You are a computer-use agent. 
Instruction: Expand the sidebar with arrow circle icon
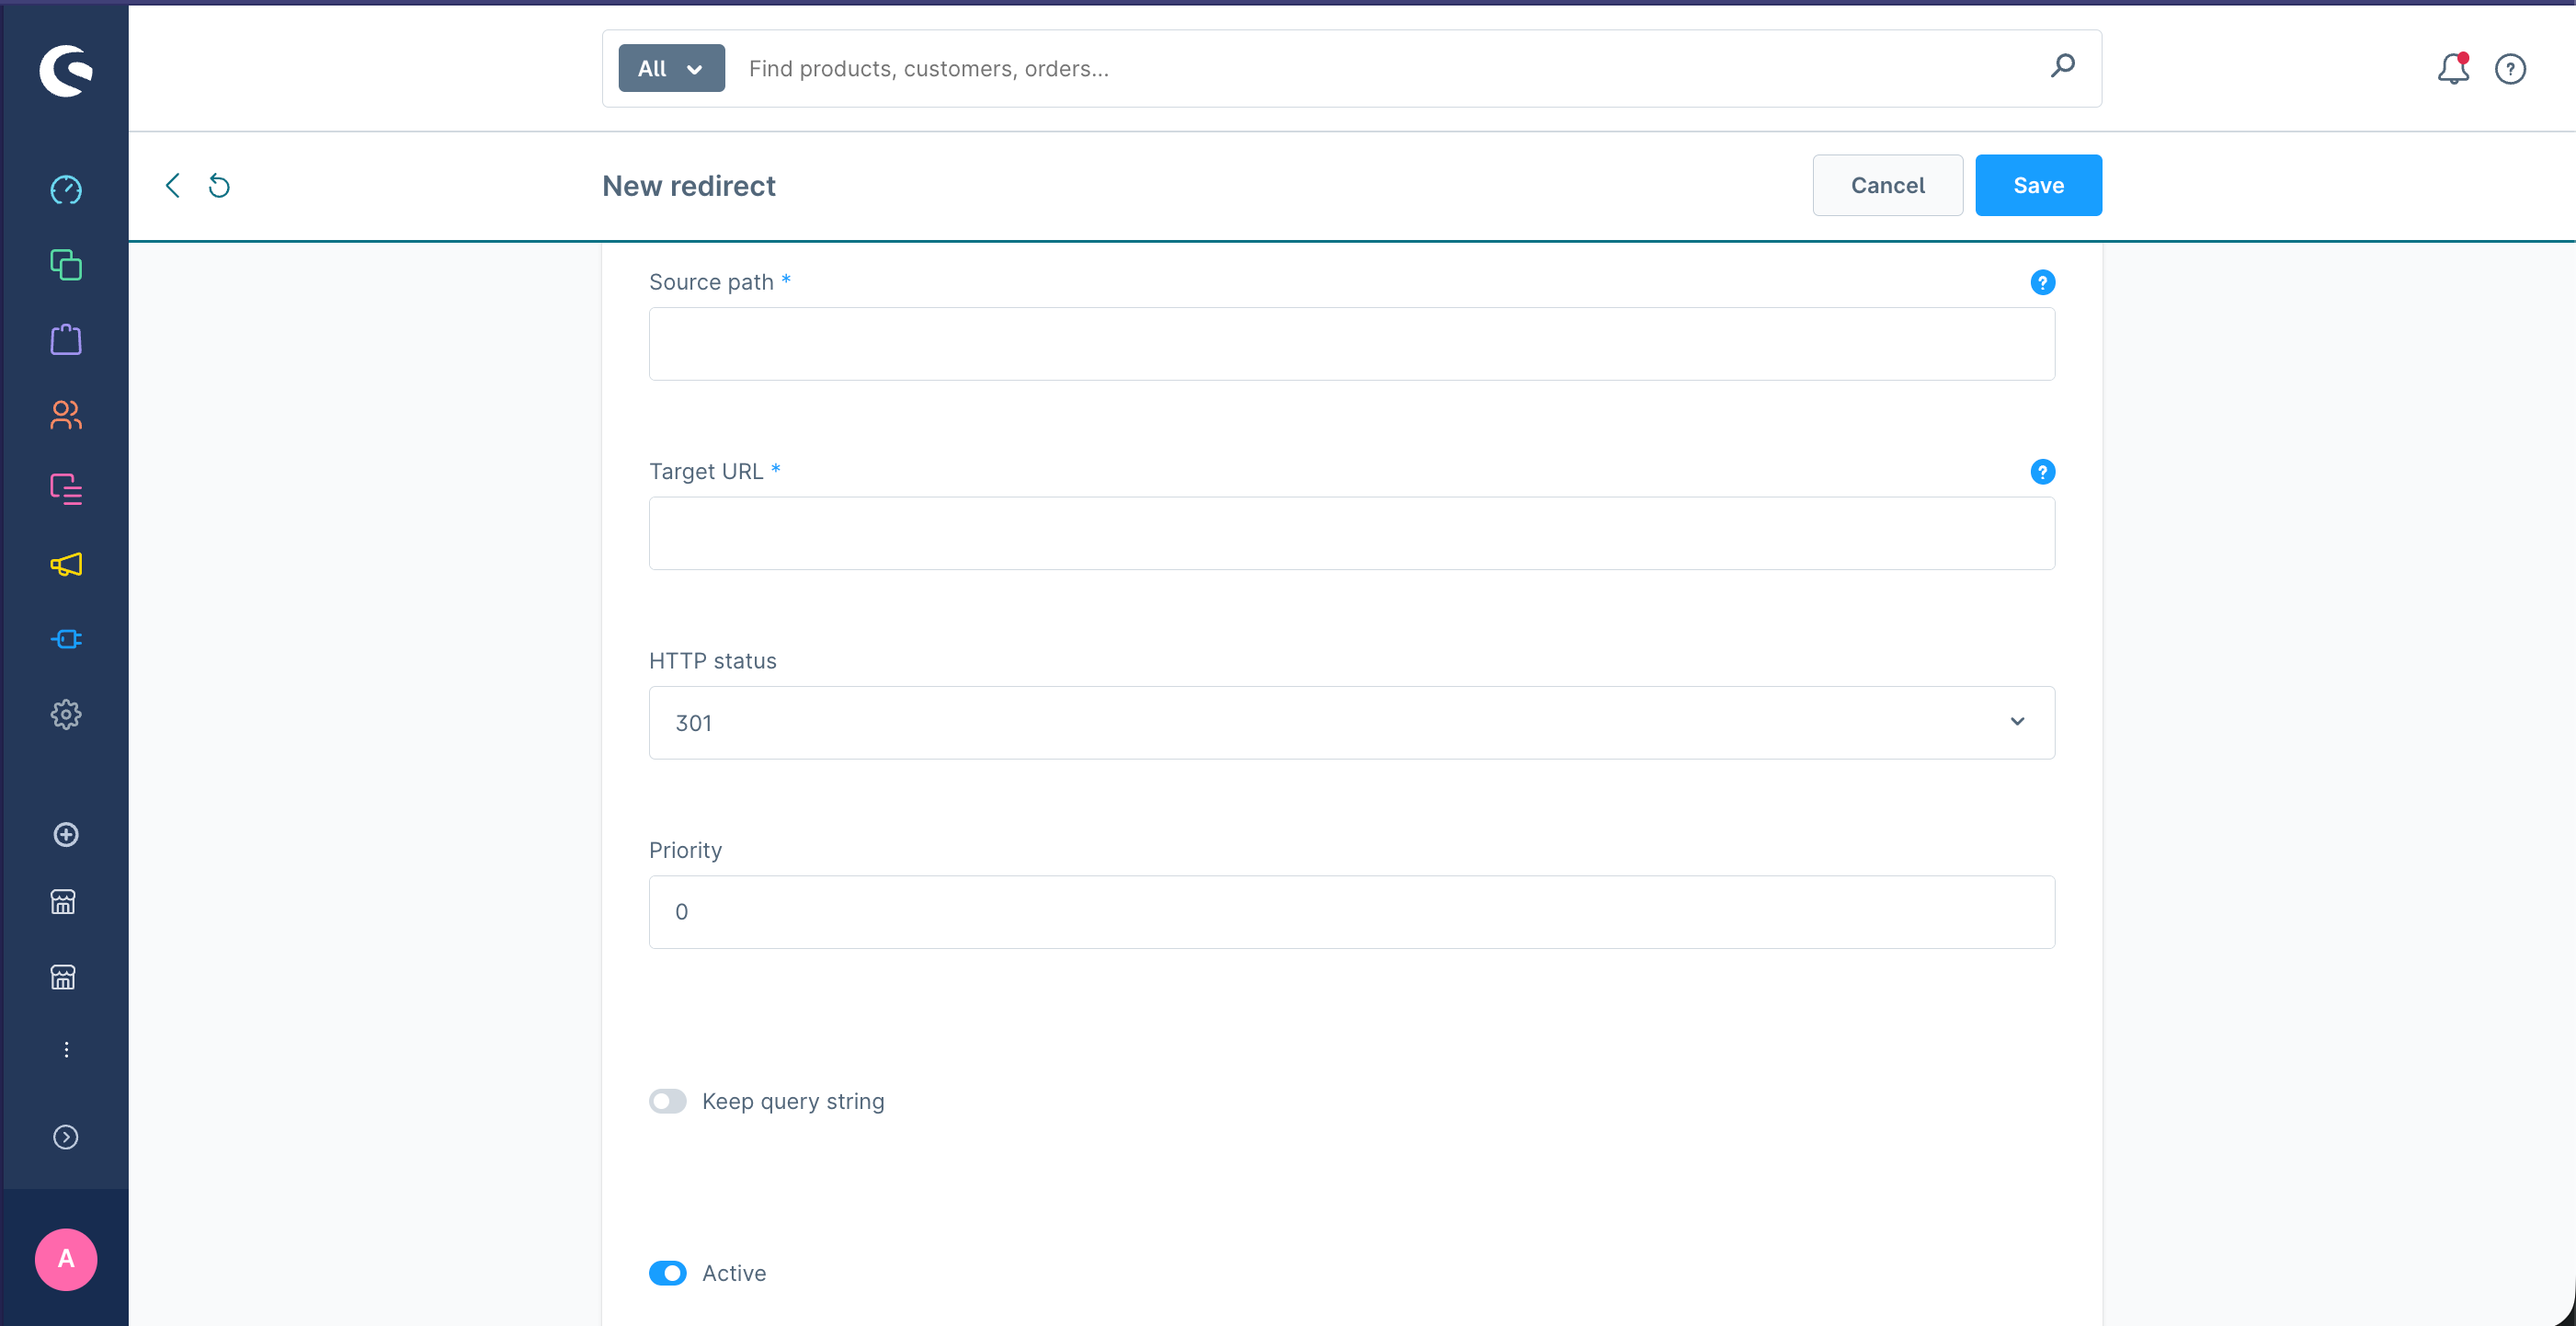[x=66, y=1137]
